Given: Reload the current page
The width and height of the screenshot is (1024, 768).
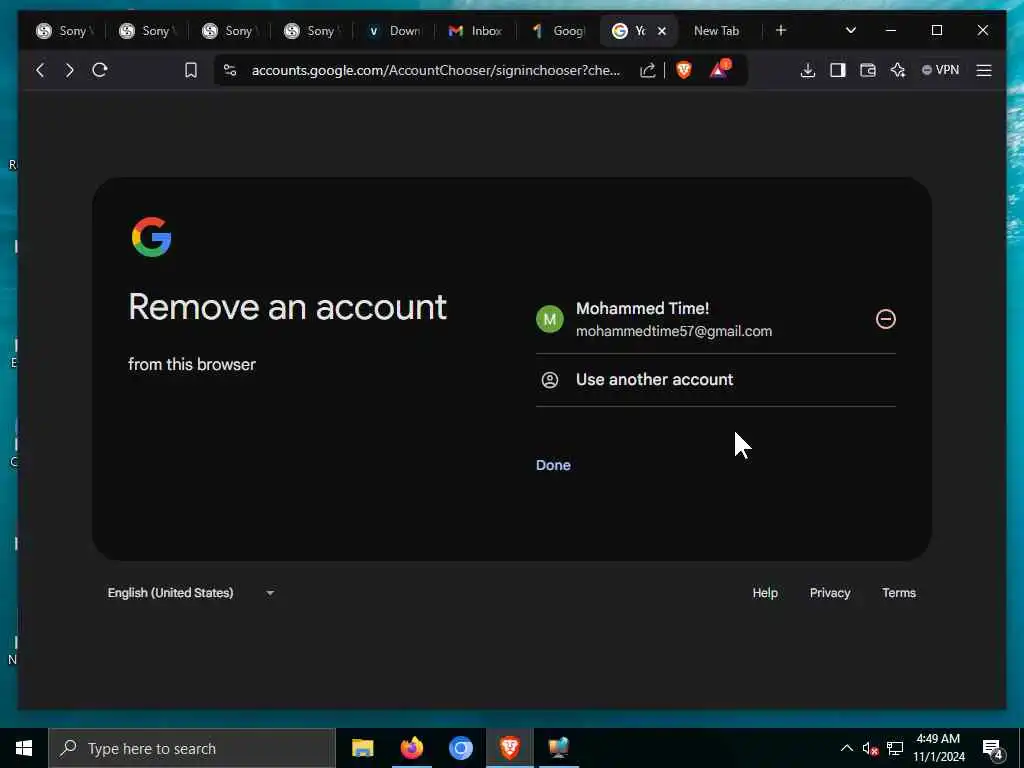Looking at the screenshot, I should 100,70.
